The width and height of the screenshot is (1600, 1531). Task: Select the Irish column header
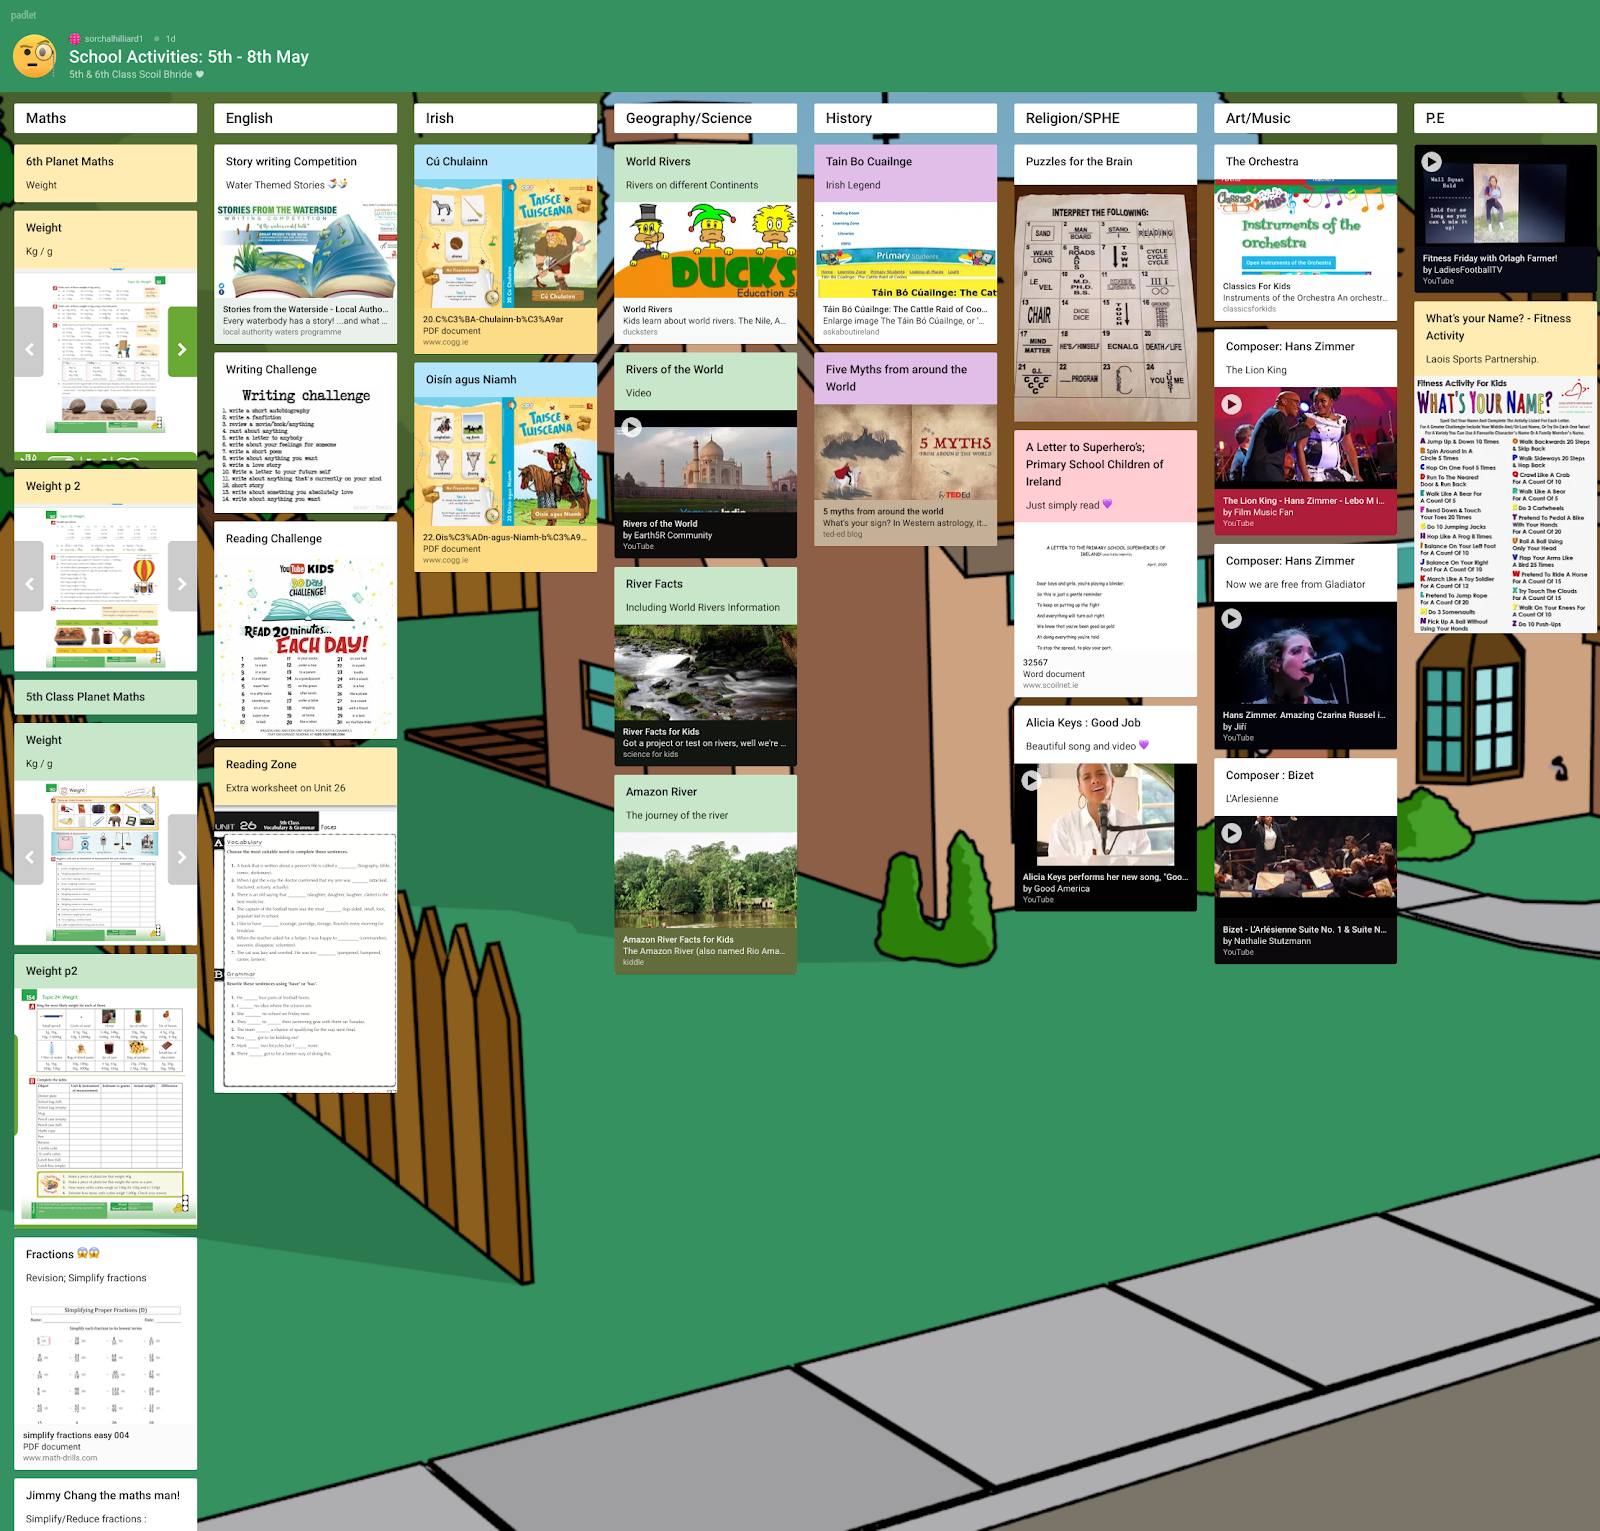click(x=505, y=118)
